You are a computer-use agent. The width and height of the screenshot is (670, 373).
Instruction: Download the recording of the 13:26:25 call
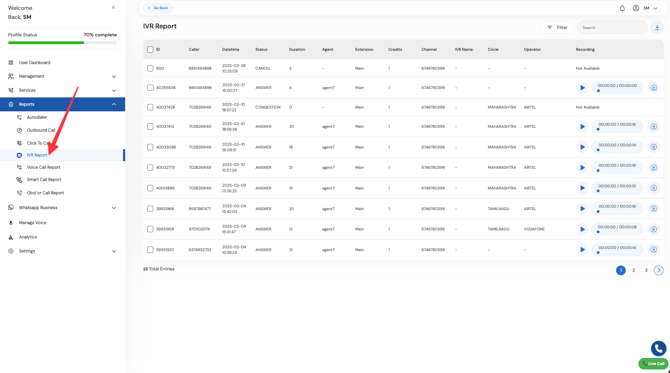tap(653, 188)
